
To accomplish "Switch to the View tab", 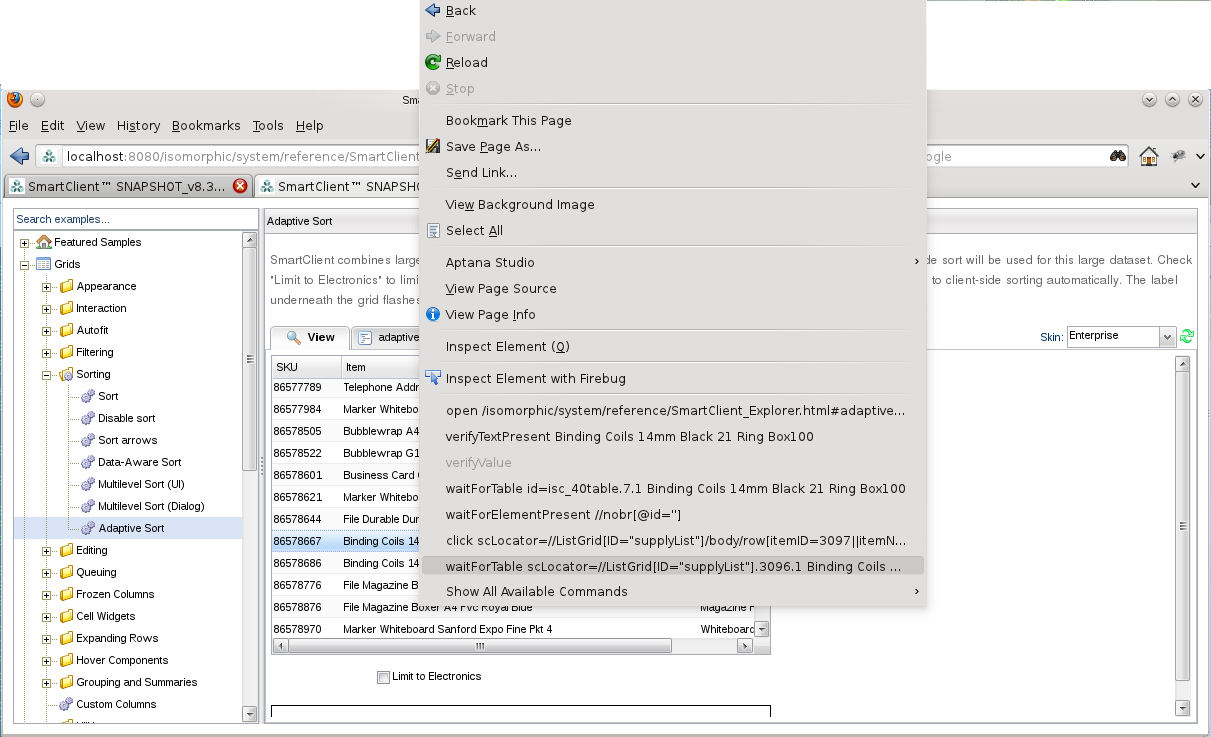I will 310,338.
